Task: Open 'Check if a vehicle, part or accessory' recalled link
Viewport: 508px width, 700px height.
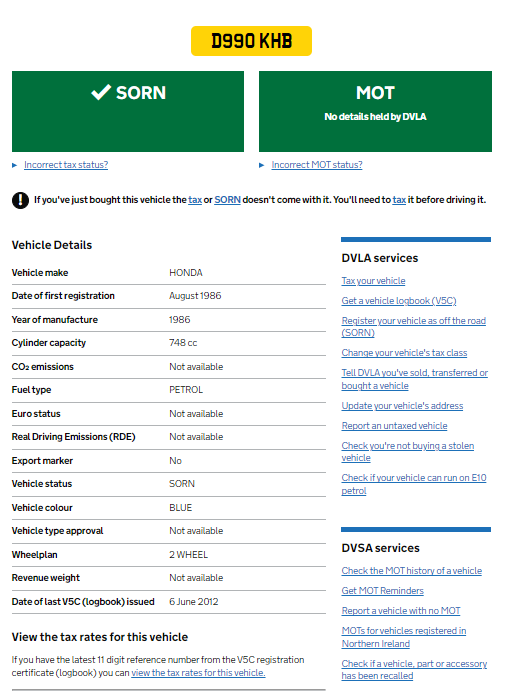Action: pyautogui.click(x=414, y=670)
